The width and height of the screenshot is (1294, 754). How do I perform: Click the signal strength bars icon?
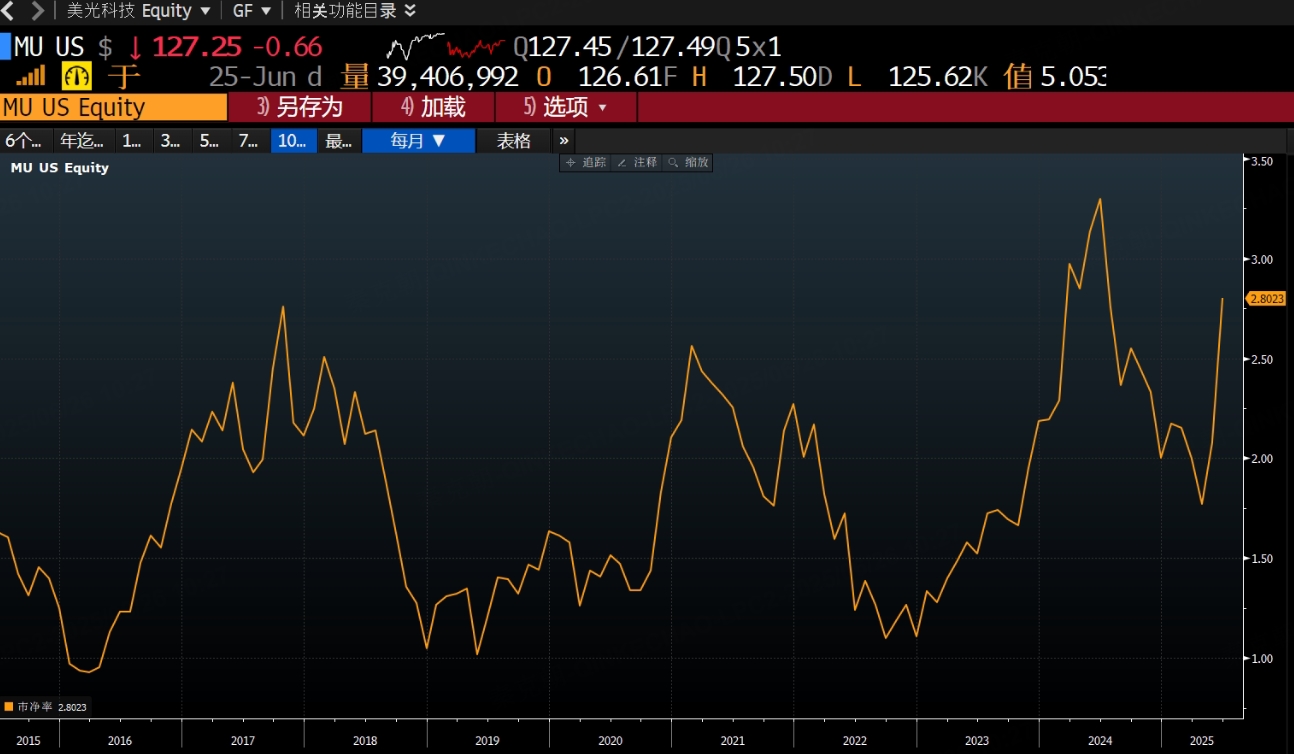[x=30, y=76]
